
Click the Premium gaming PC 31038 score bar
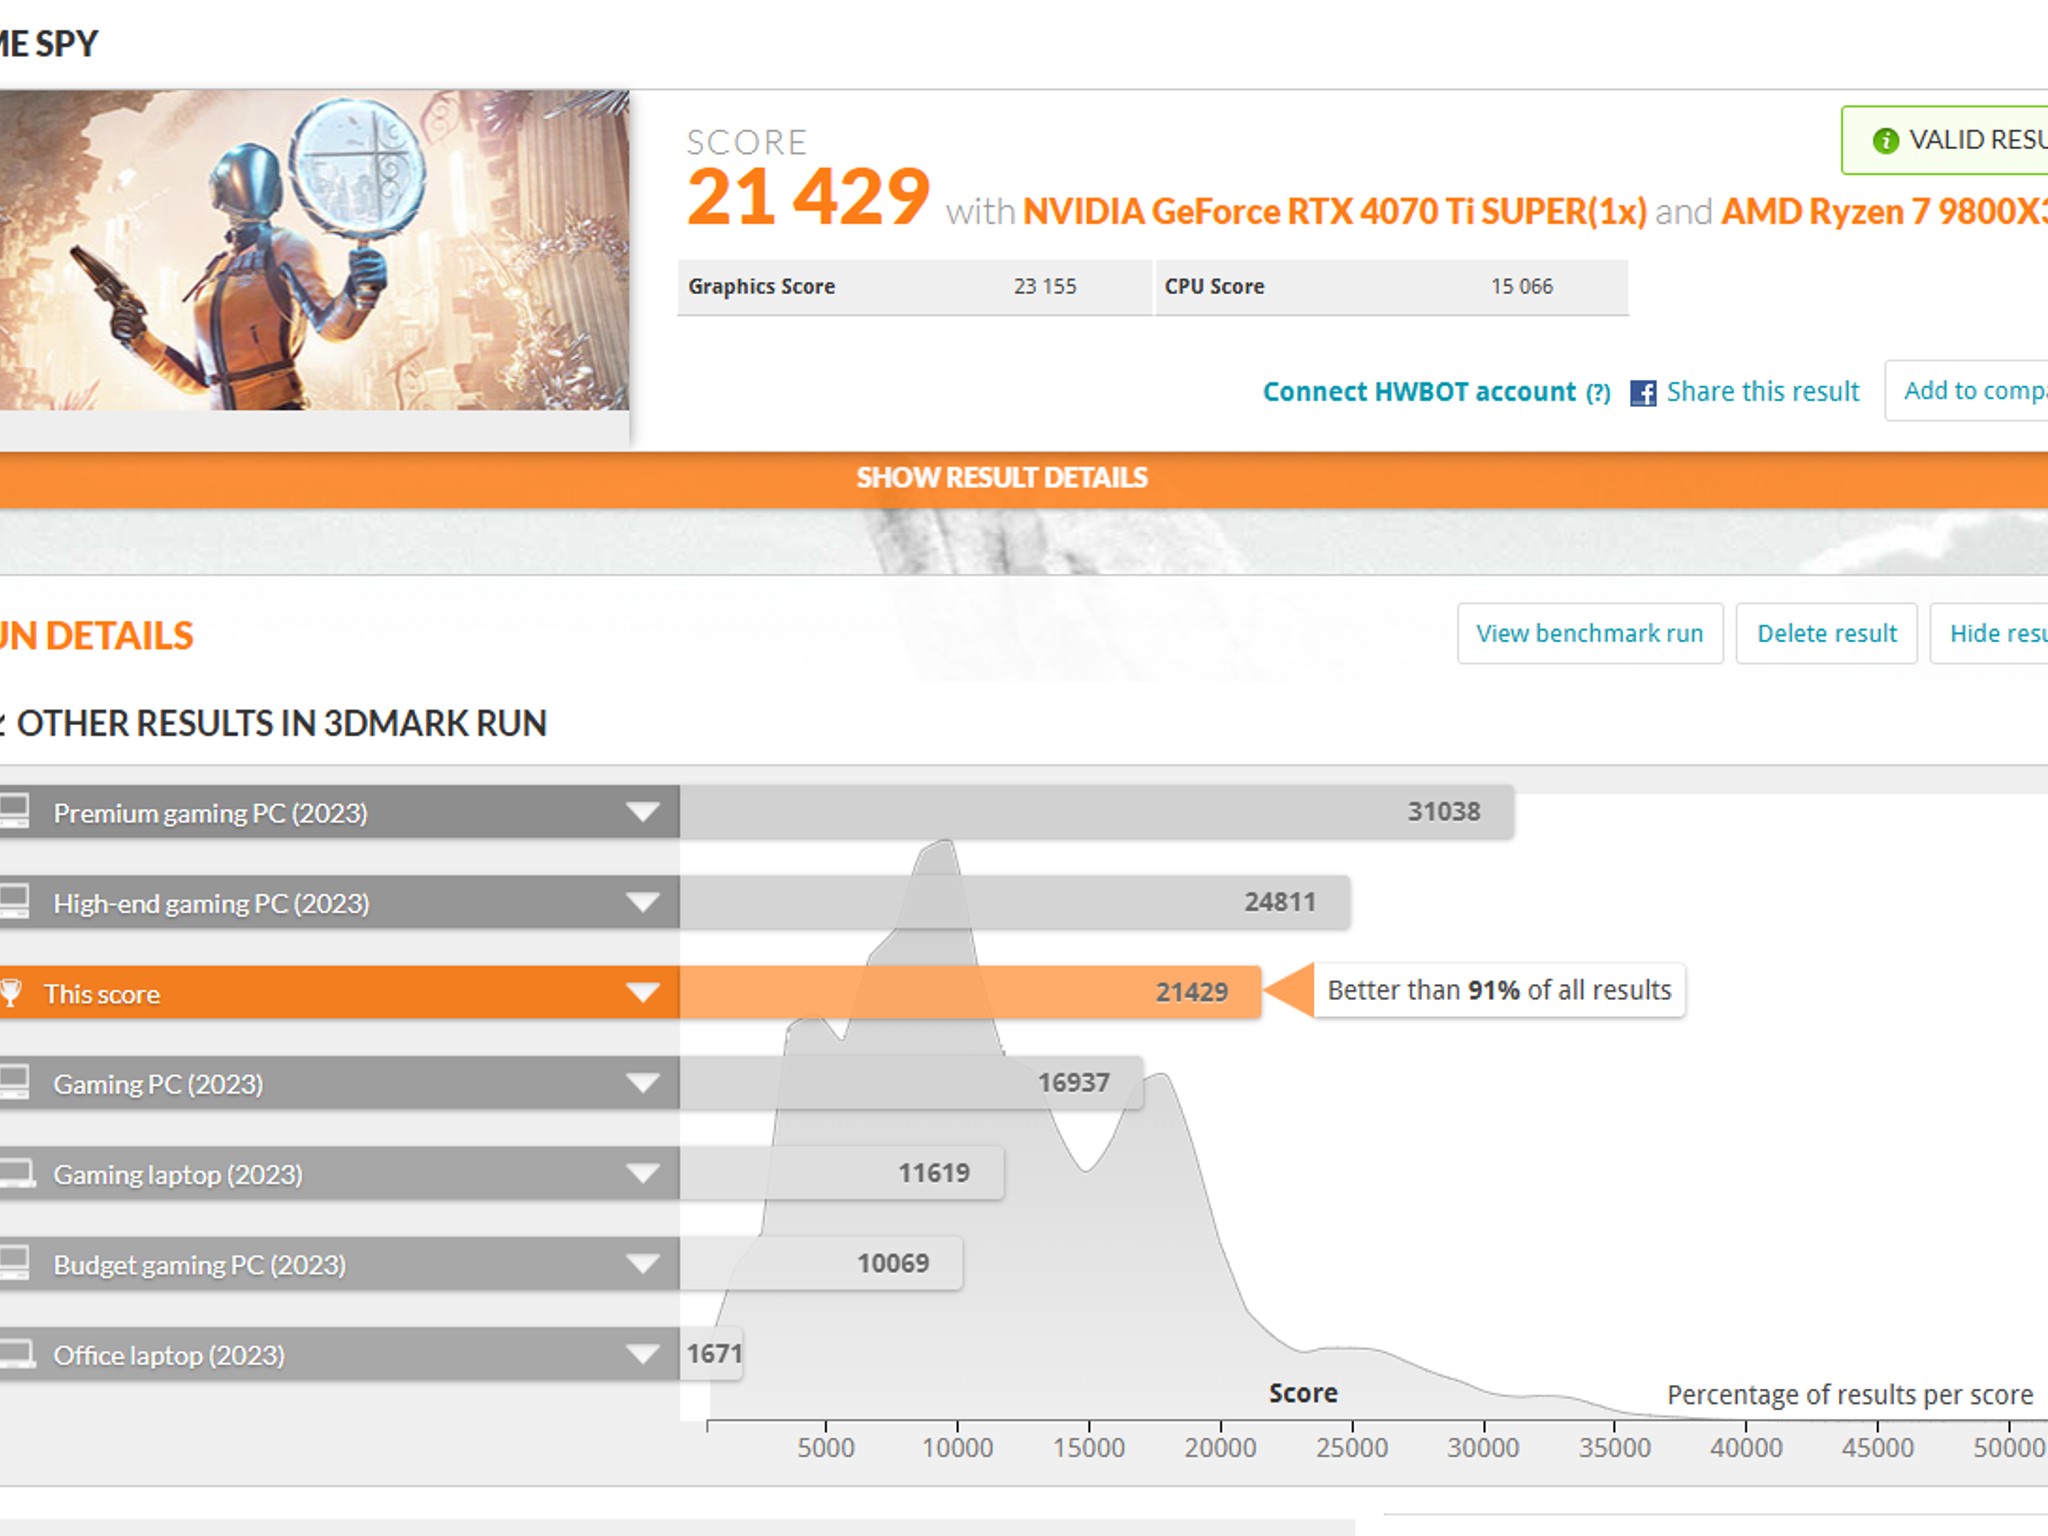(1096, 811)
